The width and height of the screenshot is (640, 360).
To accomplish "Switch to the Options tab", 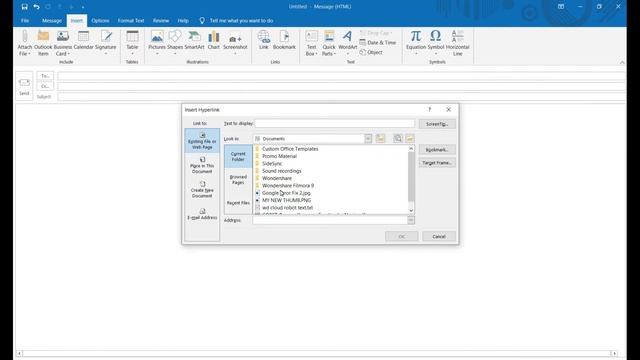I will [x=100, y=20].
